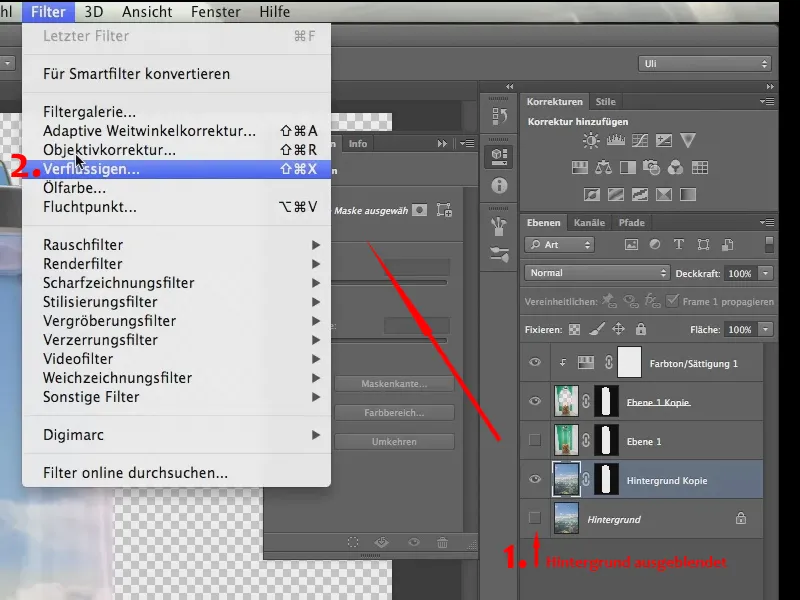
Task: Filter layers by pixel layers icon
Action: (x=631, y=245)
